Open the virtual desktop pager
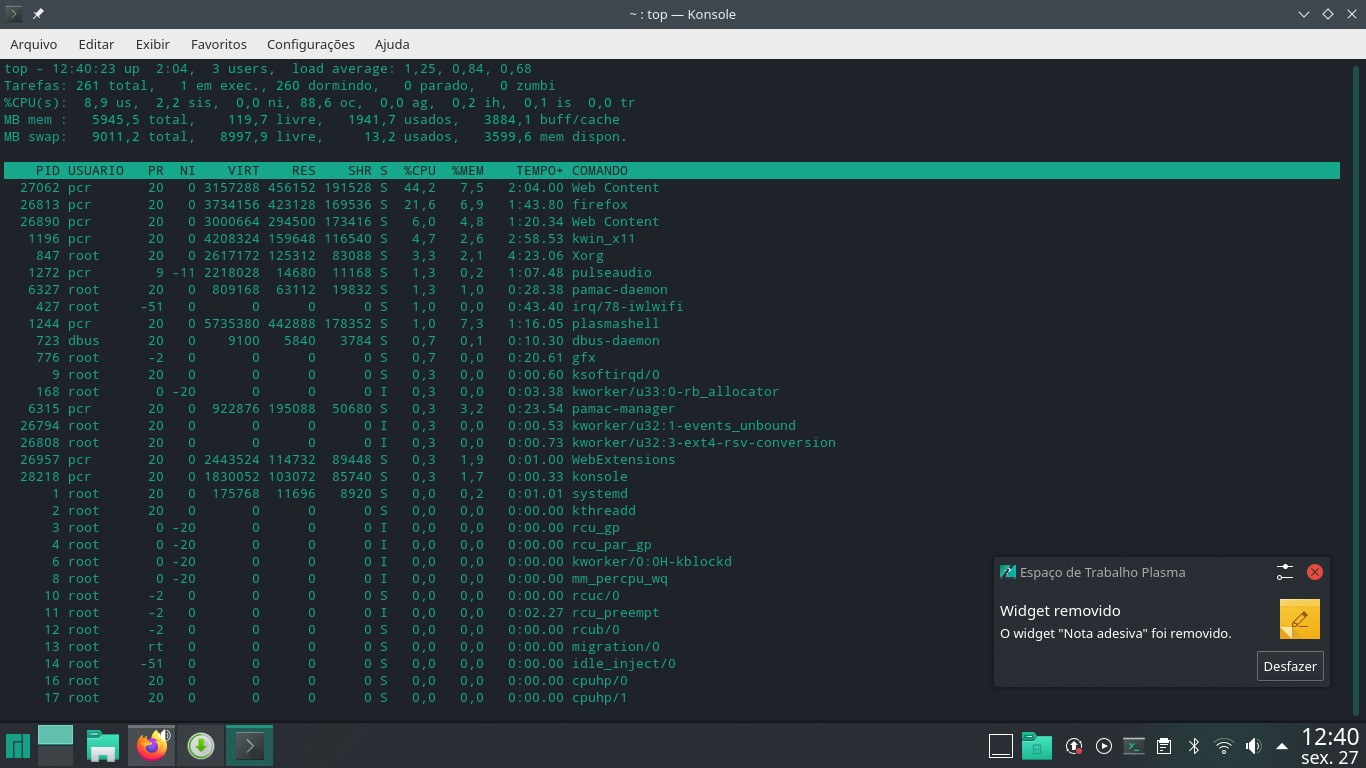The width and height of the screenshot is (1366, 768). point(55,746)
